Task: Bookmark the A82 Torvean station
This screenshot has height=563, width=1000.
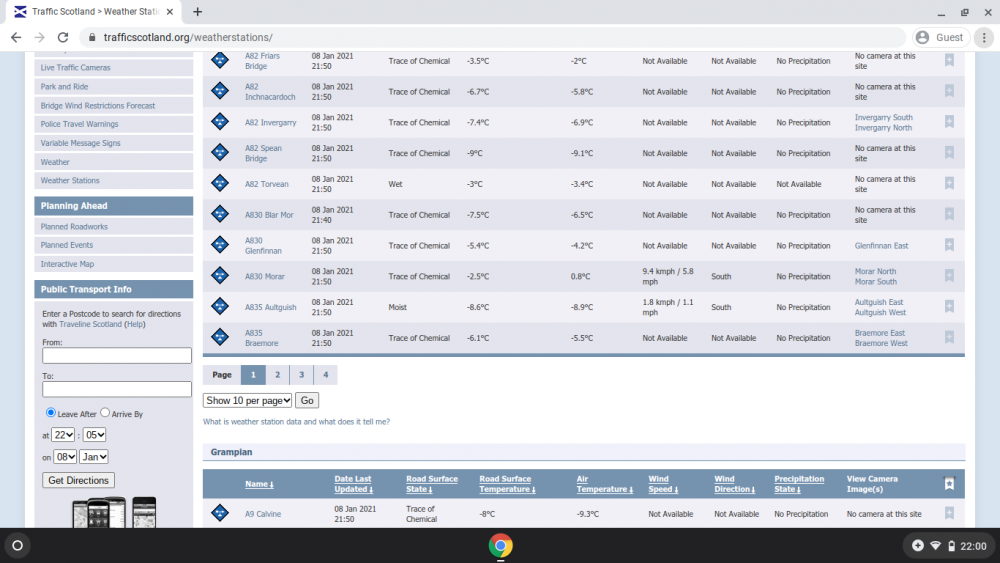Action: [x=949, y=184]
